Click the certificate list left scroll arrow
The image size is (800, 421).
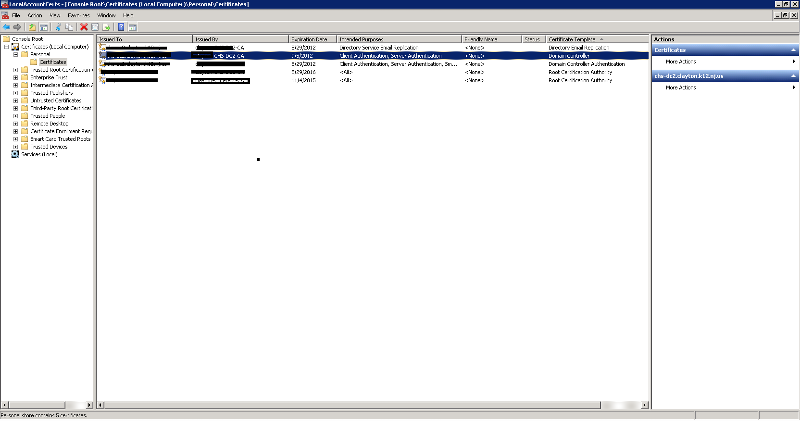click(x=101, y=405)
